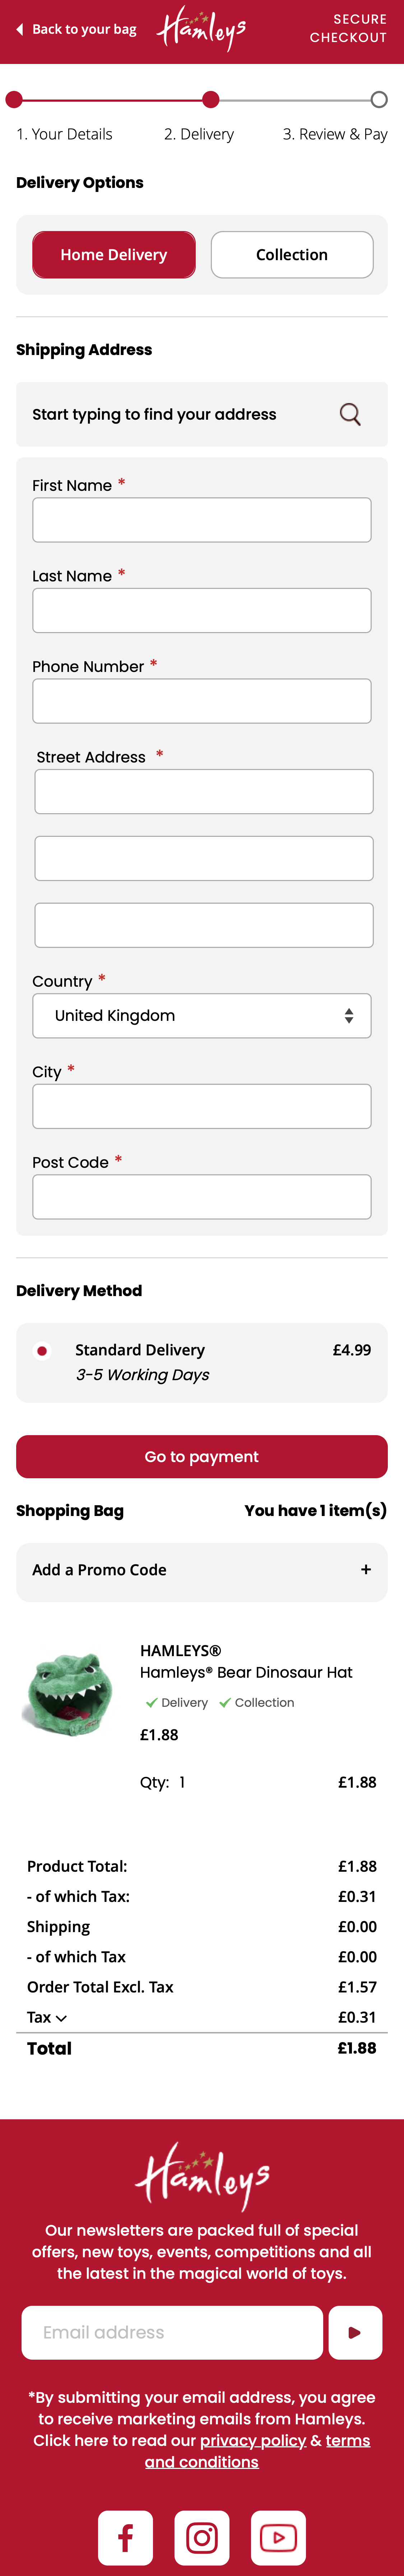Click the back arrow to return to bag
404x2576 pixels.
coord(18,29)
